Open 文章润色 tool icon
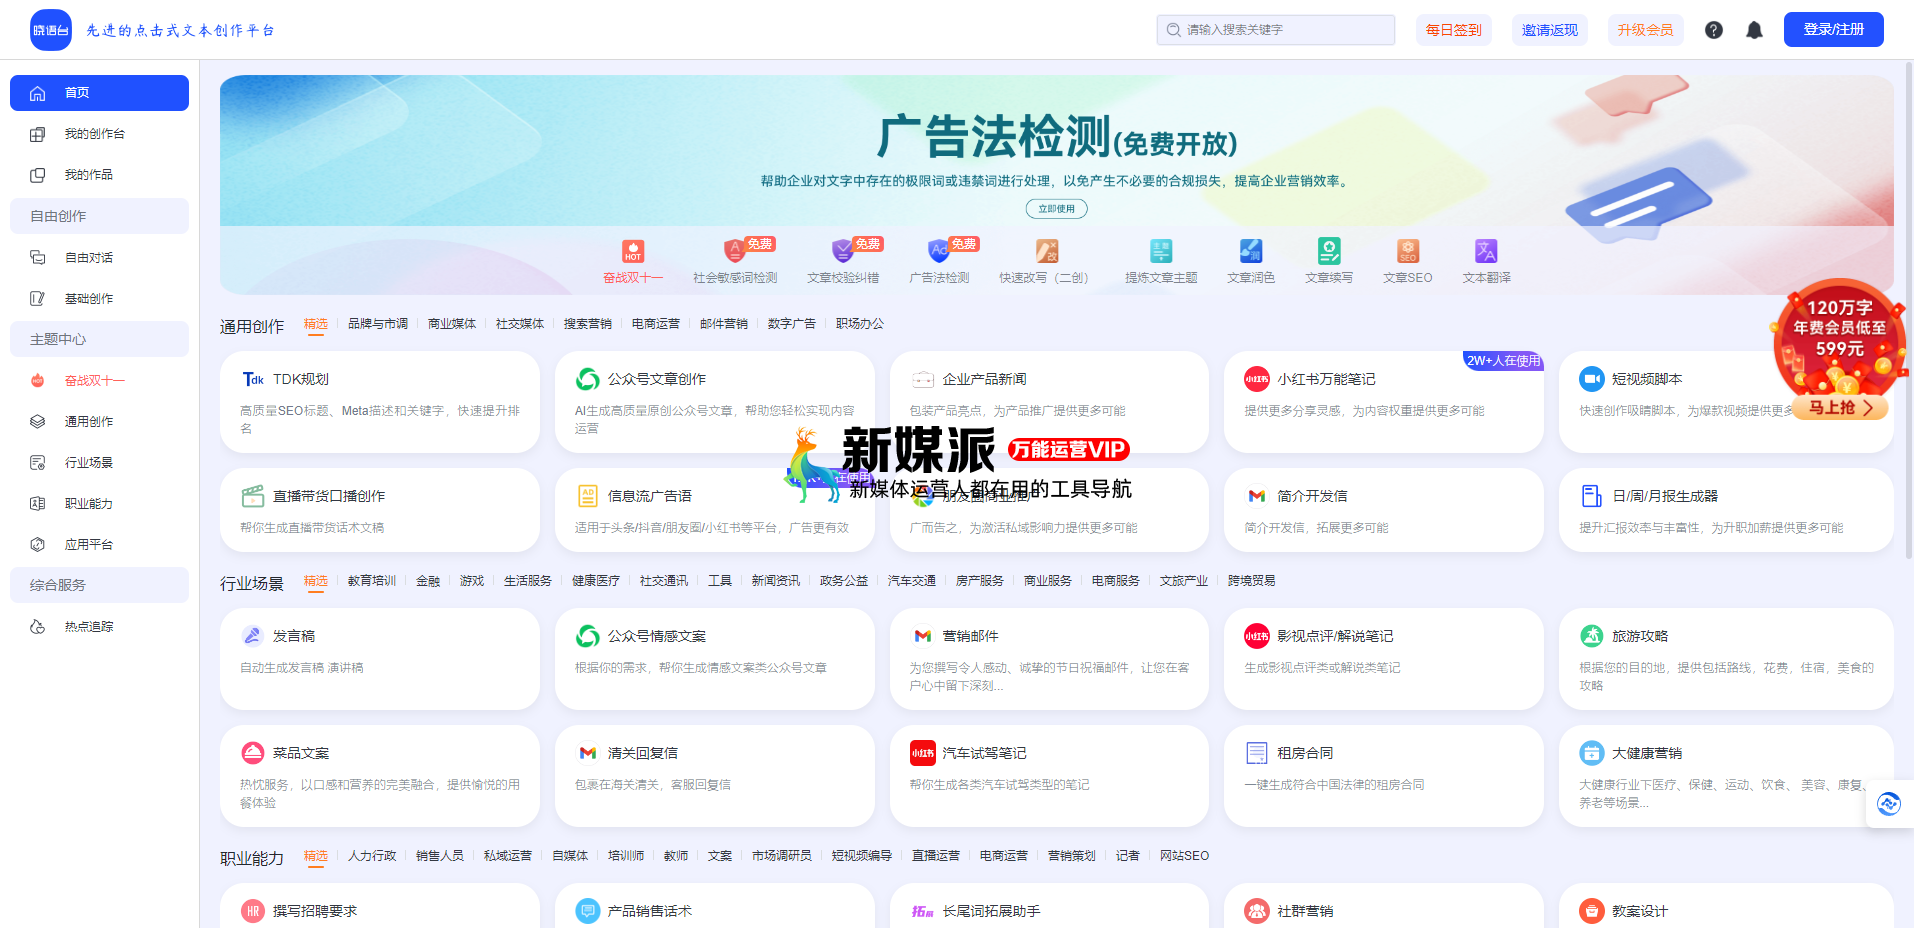The height and width of the screenshot is (928, 1914). tap(1251, 251)
